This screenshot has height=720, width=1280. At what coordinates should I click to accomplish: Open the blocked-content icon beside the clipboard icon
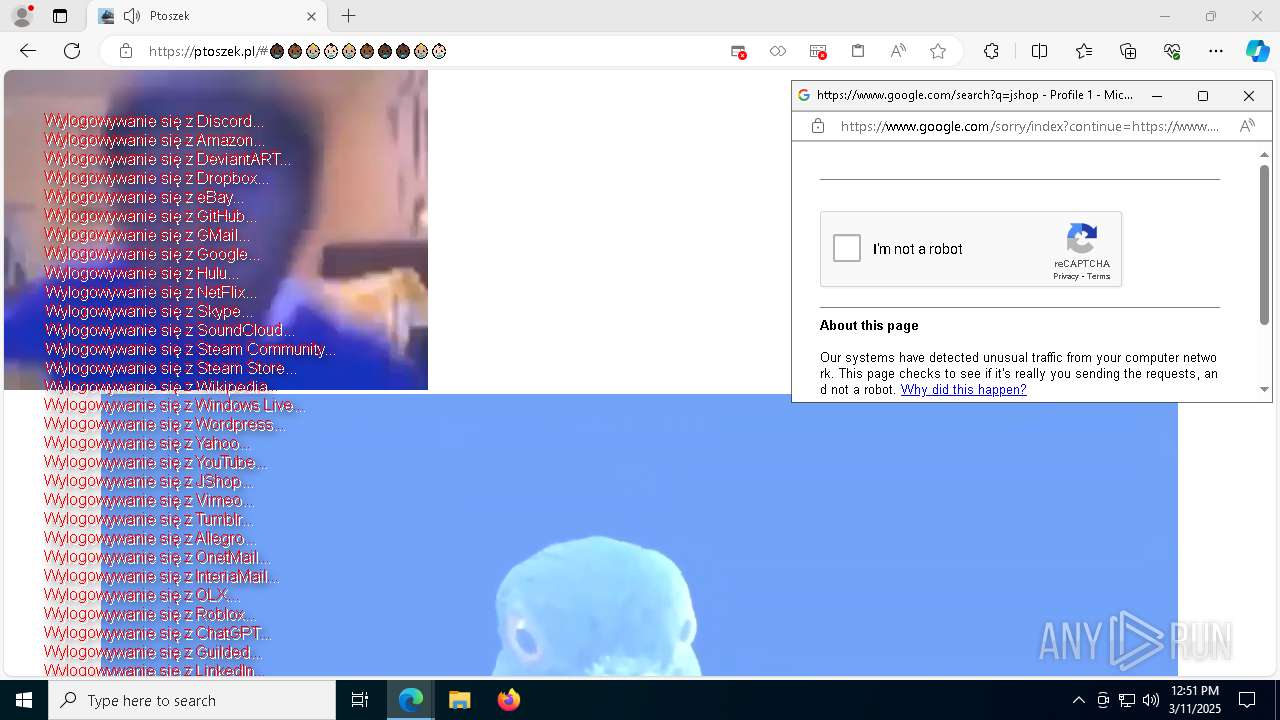coord(818,51)
